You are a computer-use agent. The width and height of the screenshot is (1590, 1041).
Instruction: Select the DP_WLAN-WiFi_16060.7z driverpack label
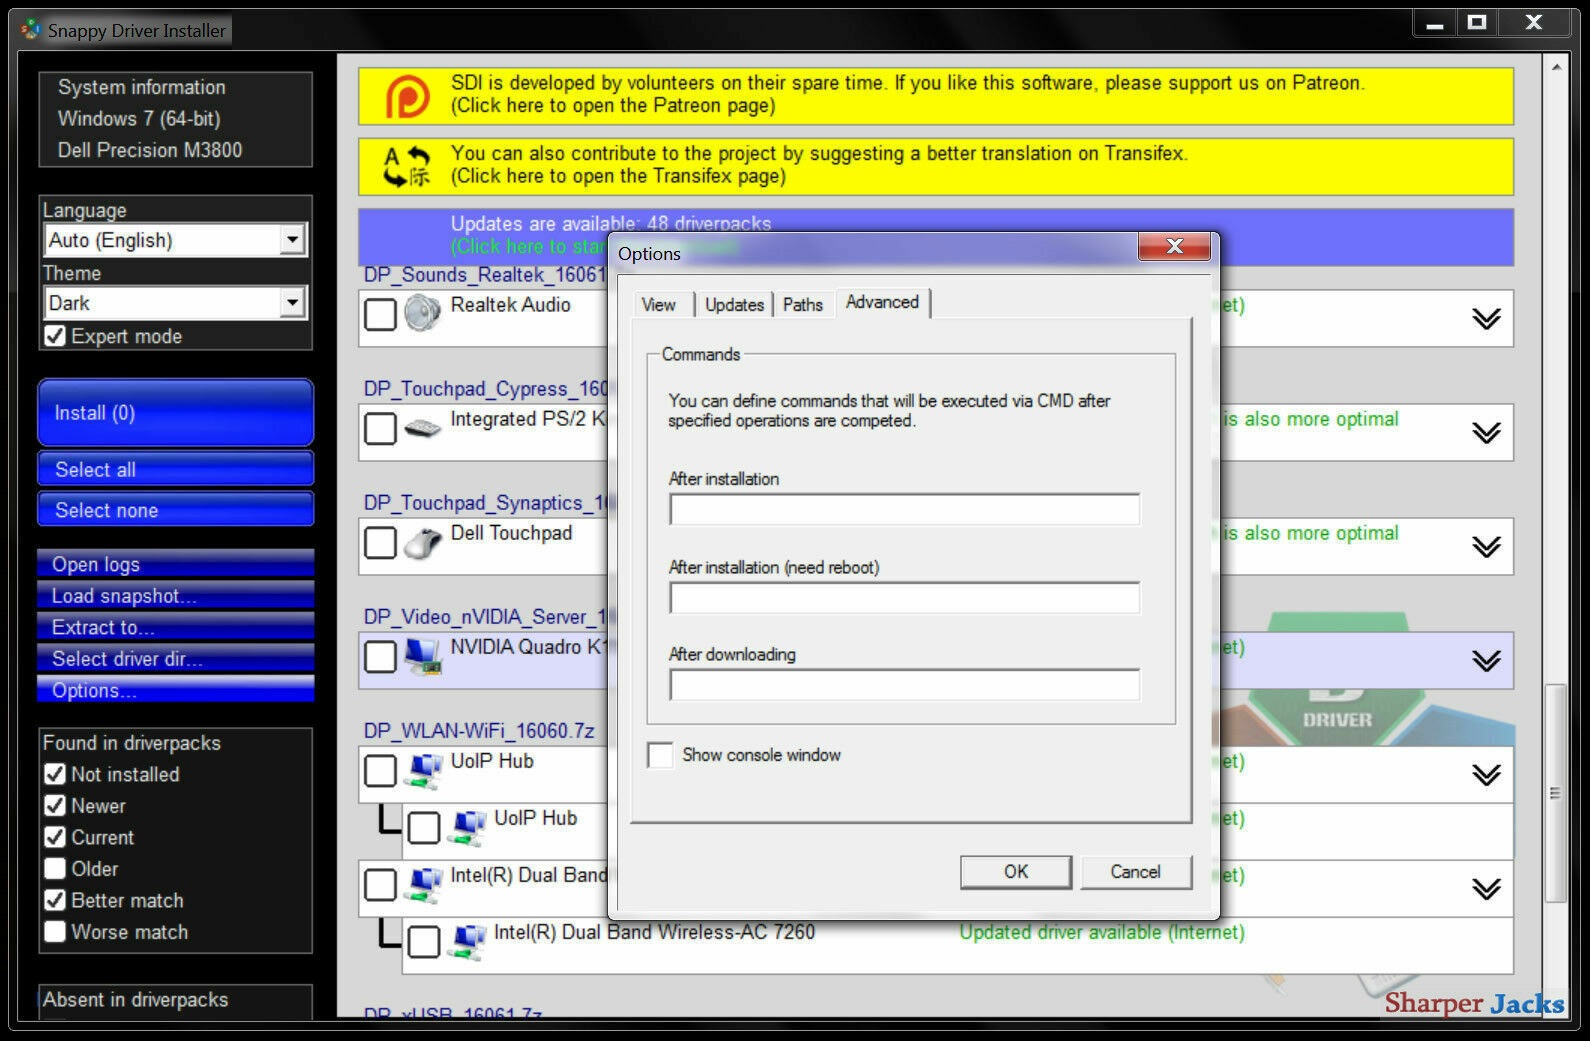pyautogui.click(x=479, y=731)
